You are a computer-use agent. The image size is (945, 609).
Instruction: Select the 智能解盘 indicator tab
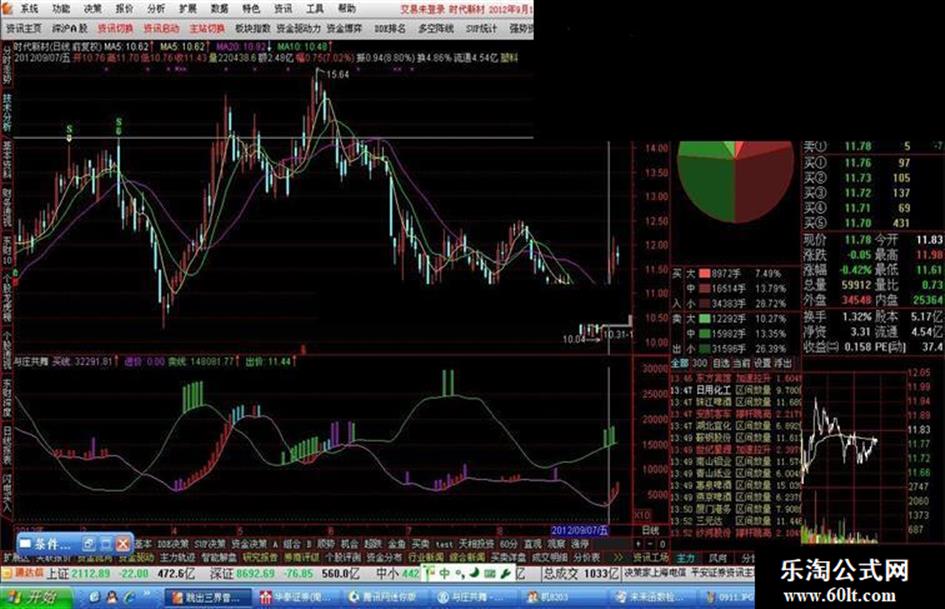coord(219,558)
